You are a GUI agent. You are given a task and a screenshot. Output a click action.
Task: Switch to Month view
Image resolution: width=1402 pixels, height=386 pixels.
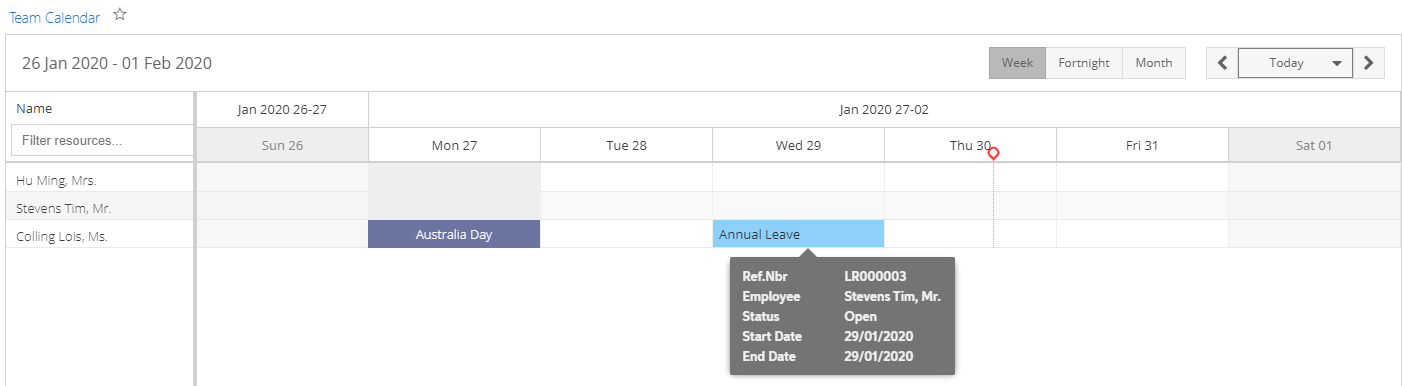1154,63
